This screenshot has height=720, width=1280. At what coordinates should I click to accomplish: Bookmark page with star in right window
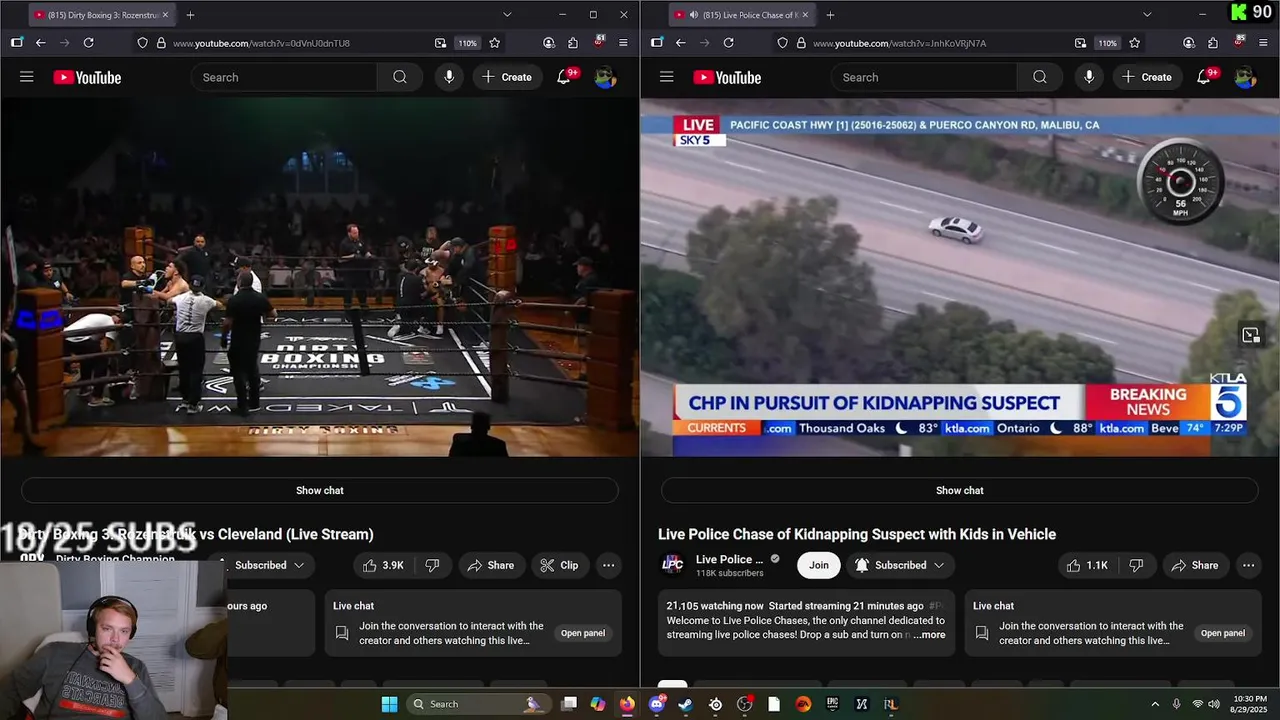[1134, 43]
